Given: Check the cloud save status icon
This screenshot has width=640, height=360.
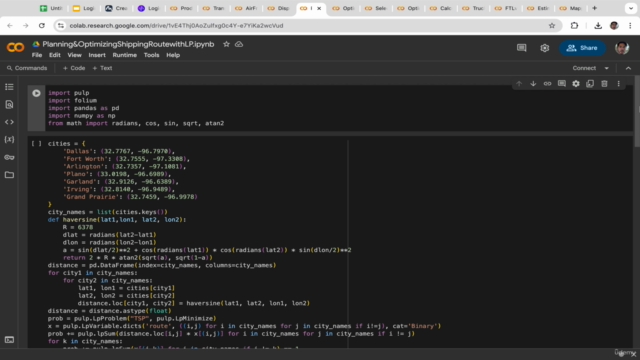Looking at the screenshot, I should click(239, 44).
